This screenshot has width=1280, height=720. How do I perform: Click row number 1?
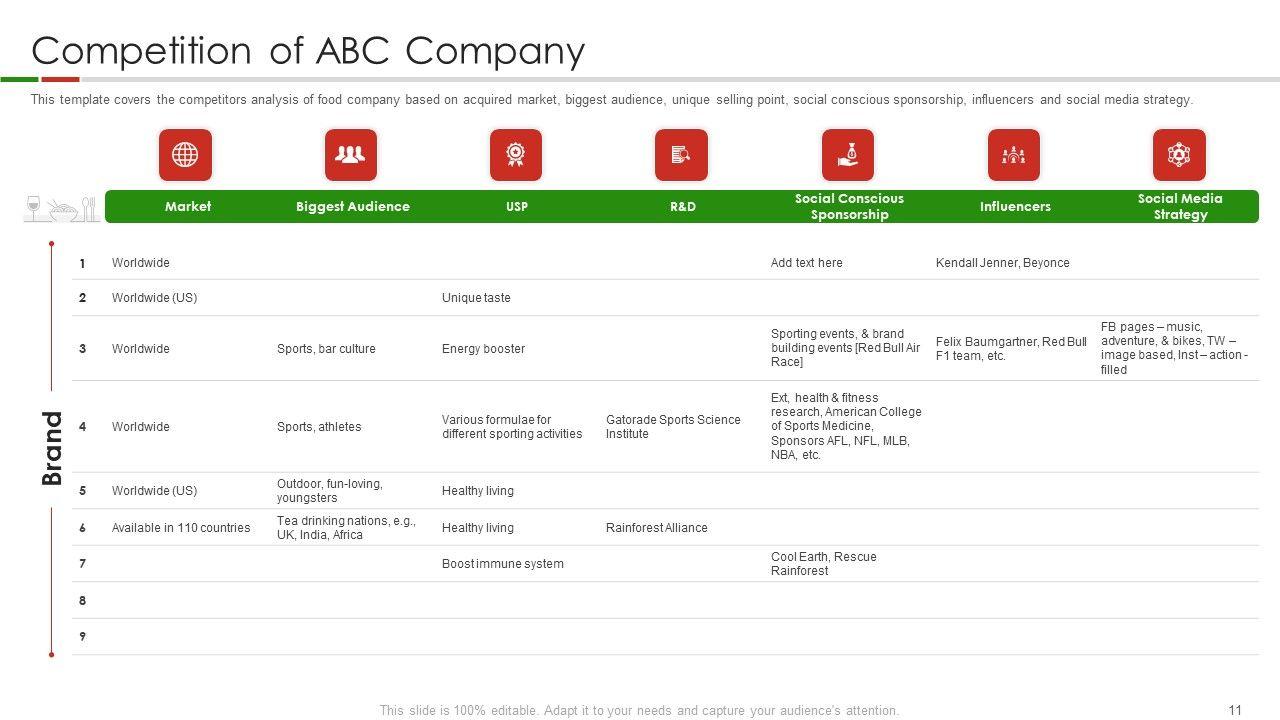[x=82, y=263]
